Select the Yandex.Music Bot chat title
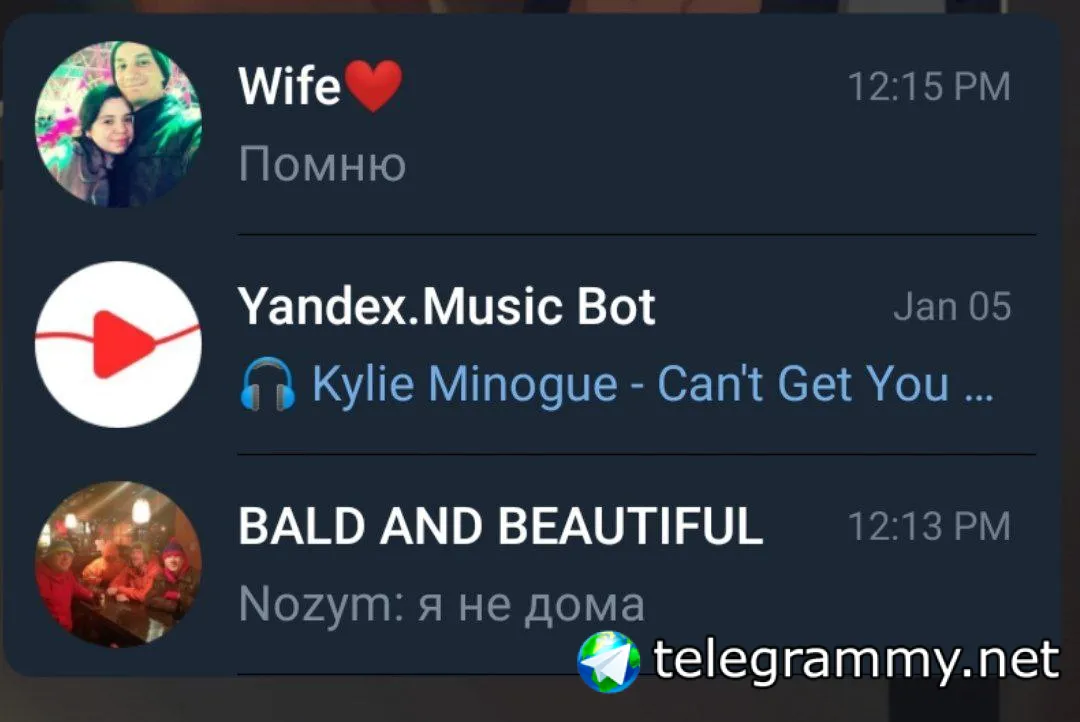This screenshot has height=722, width=1080. coord(446,307)
